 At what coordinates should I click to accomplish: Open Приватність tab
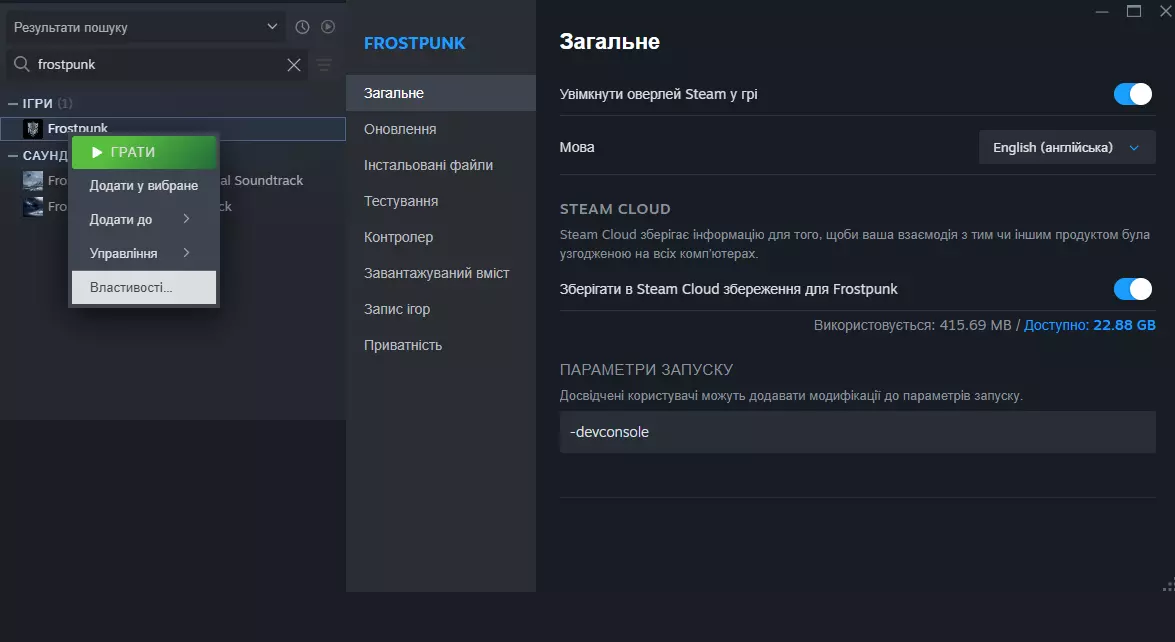(x=441, y=345)
